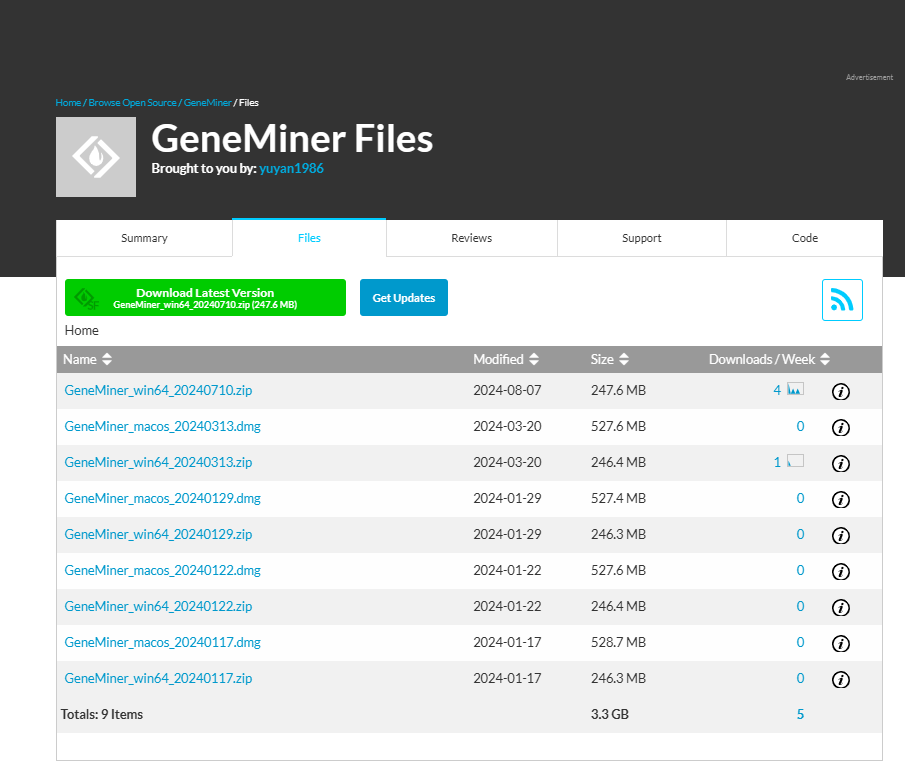This screenshot has width=905, height=770.
Task: Open the RSS feed icon
Action: [842, 300]
